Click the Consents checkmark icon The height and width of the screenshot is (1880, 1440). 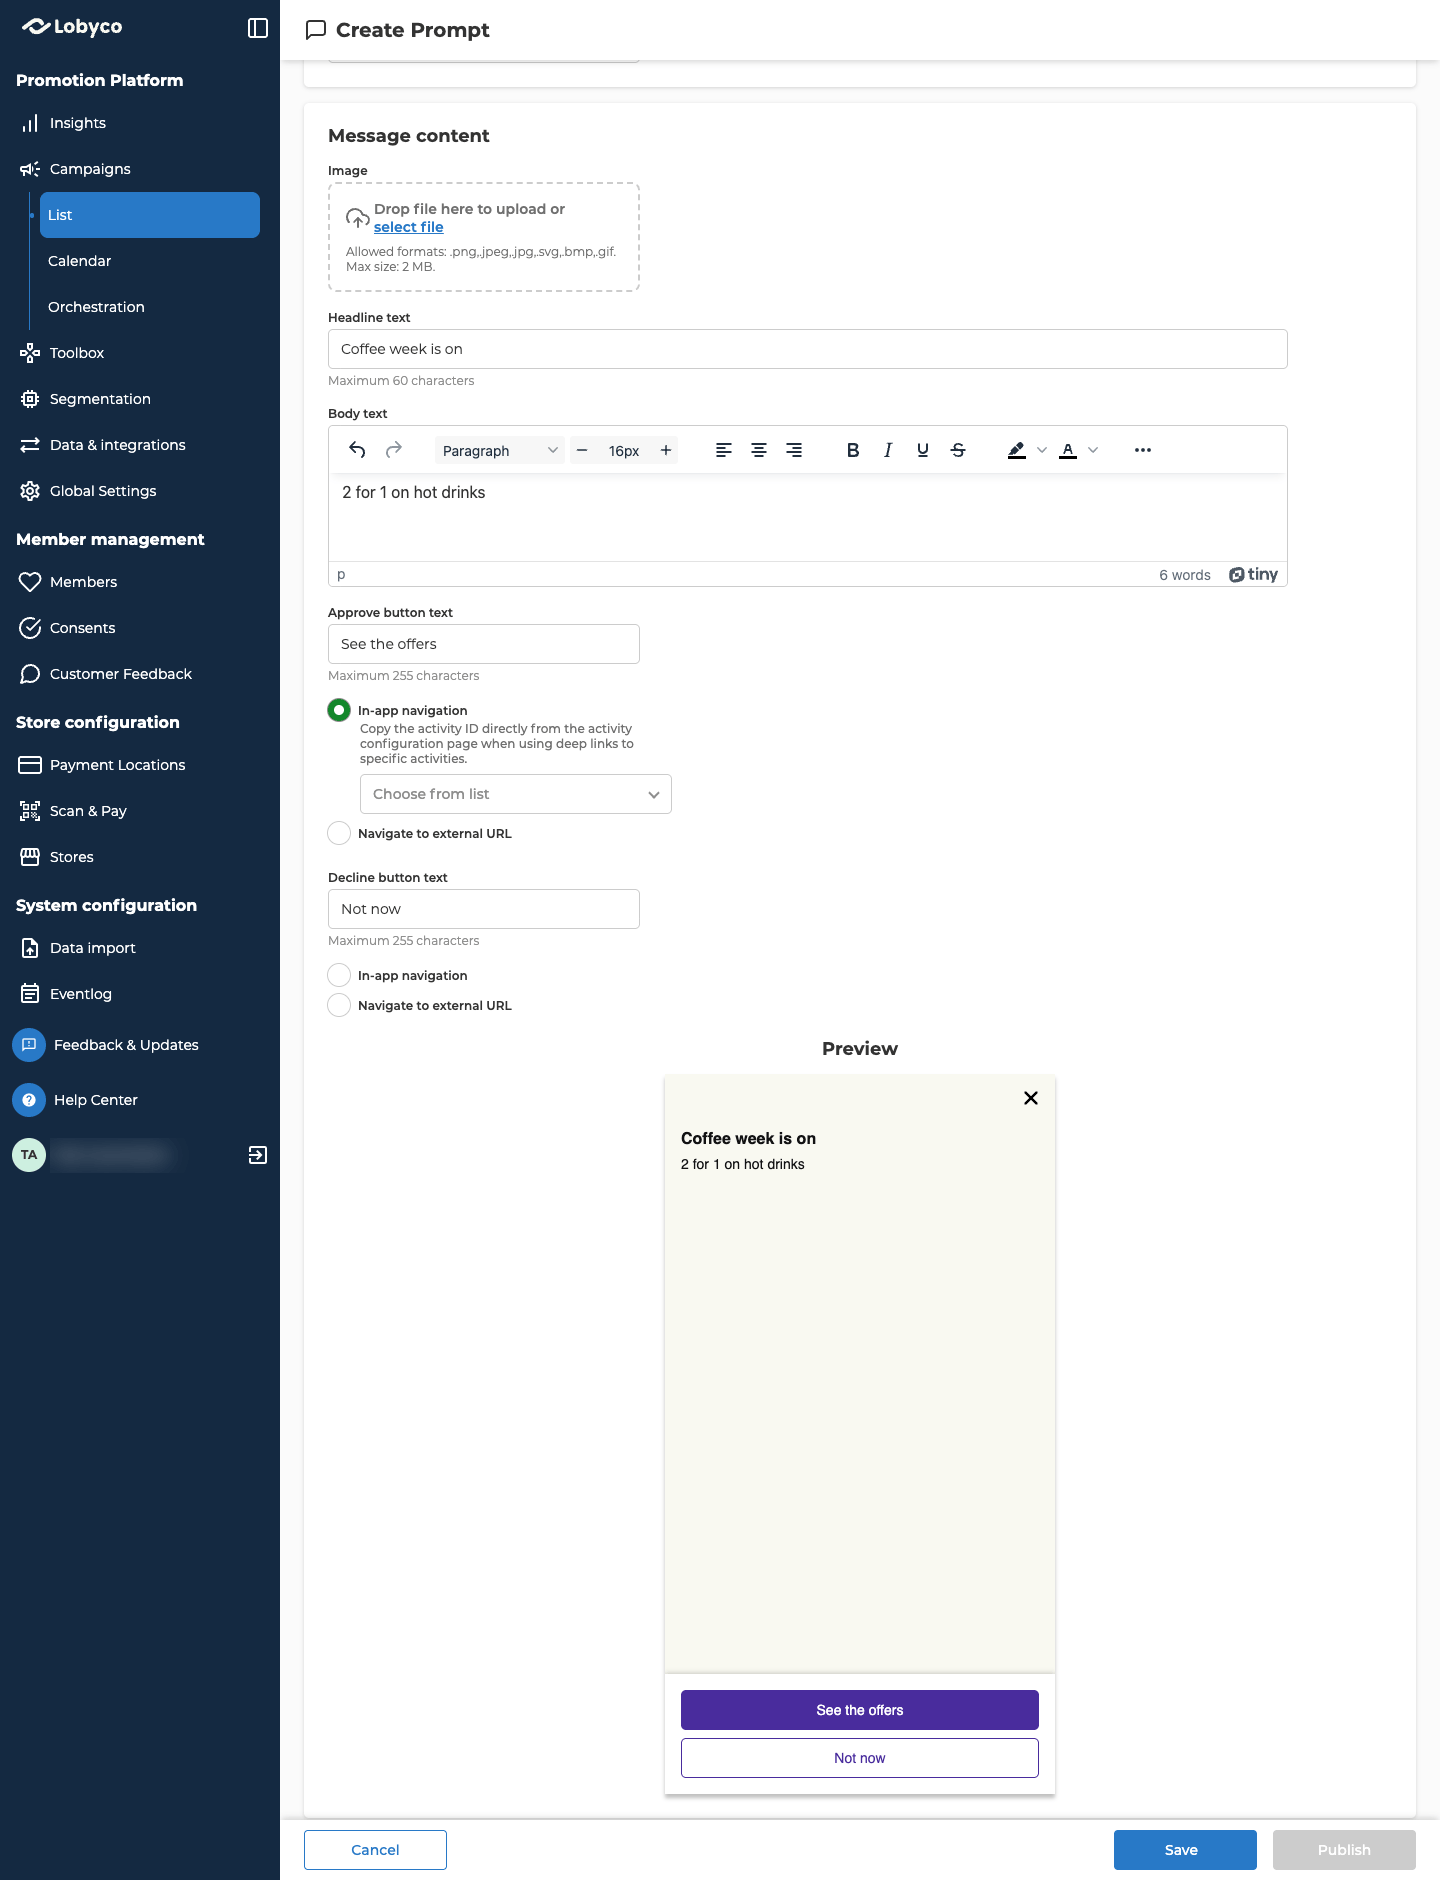30,628
